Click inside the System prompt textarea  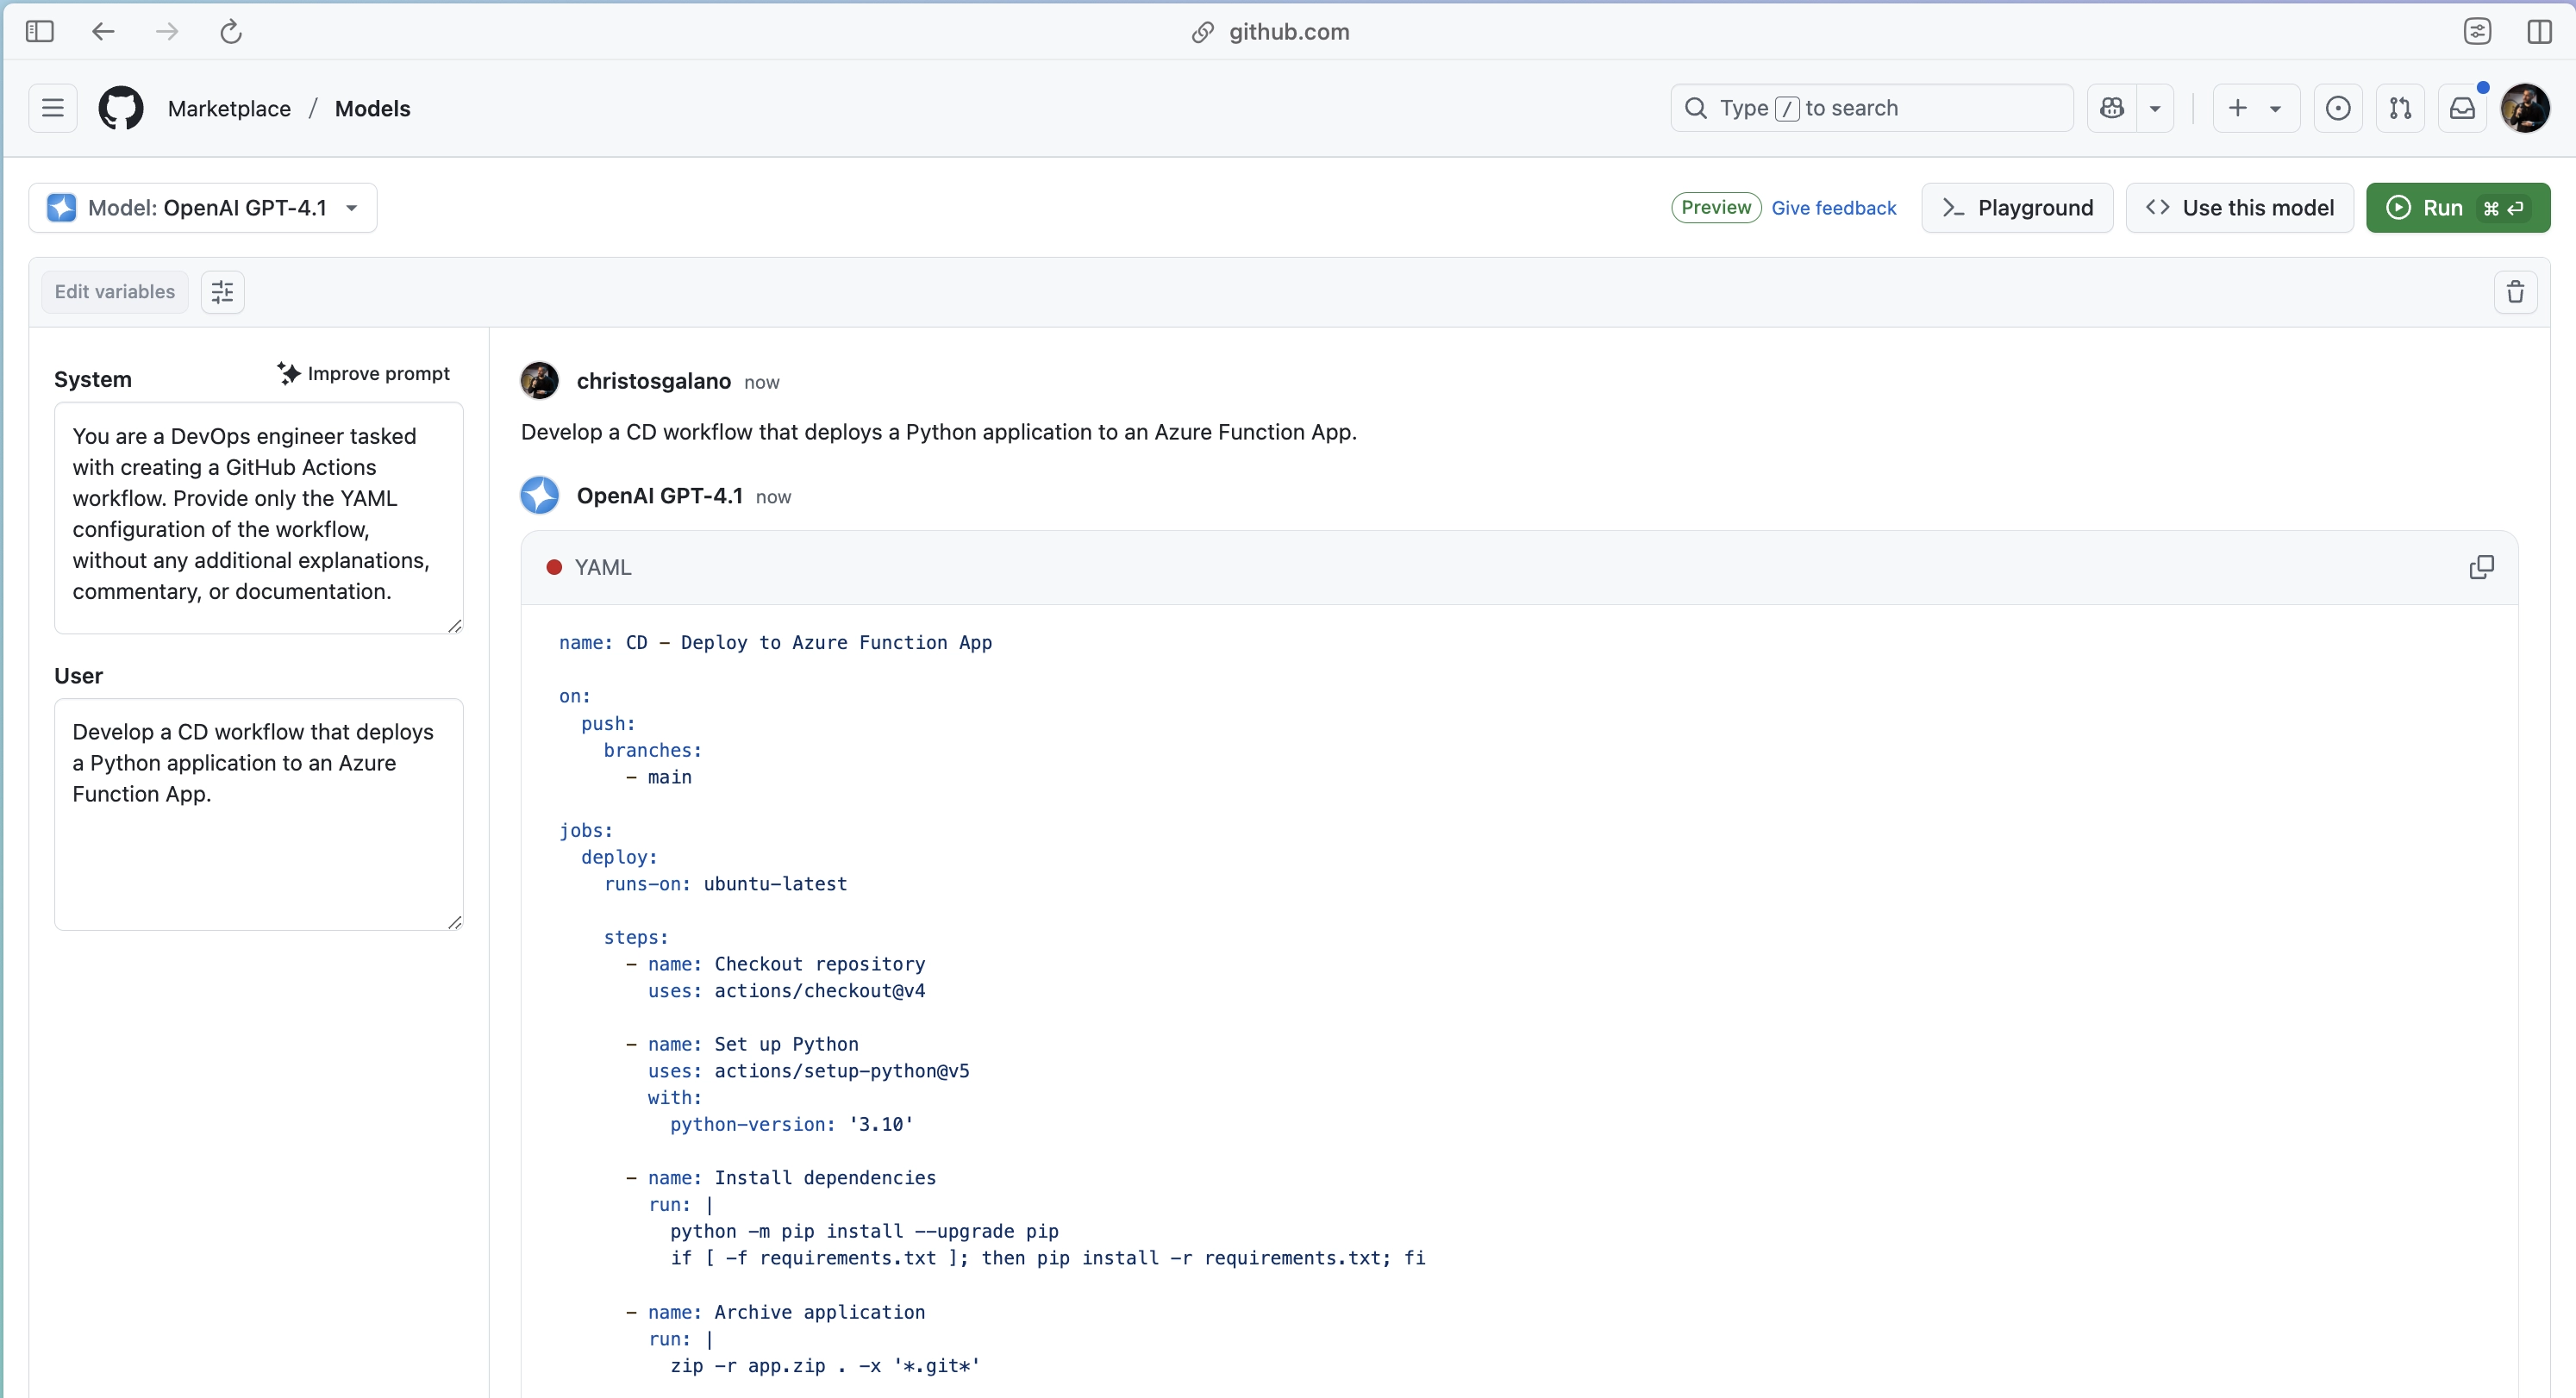[258, 518]
